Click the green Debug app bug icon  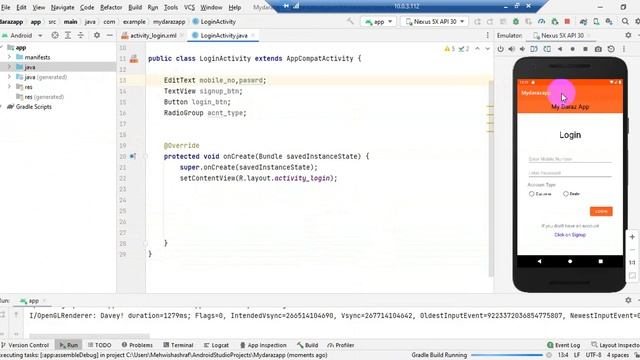pos(516,21)
